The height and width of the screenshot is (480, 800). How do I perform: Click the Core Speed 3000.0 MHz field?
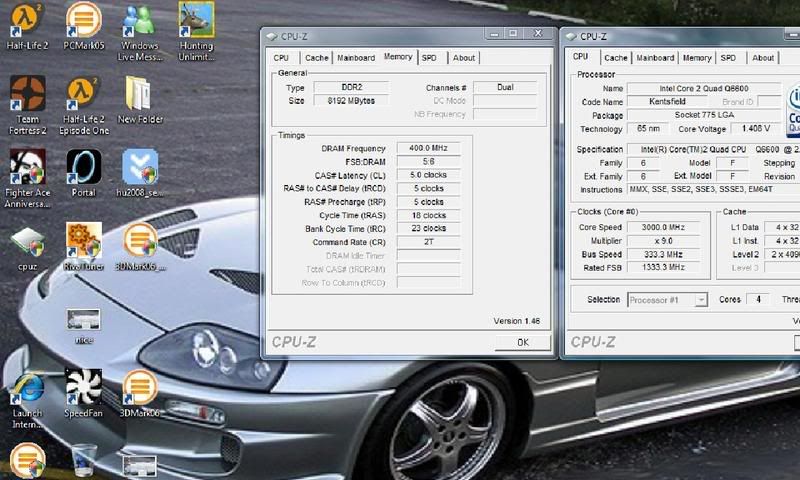point(663,227)
